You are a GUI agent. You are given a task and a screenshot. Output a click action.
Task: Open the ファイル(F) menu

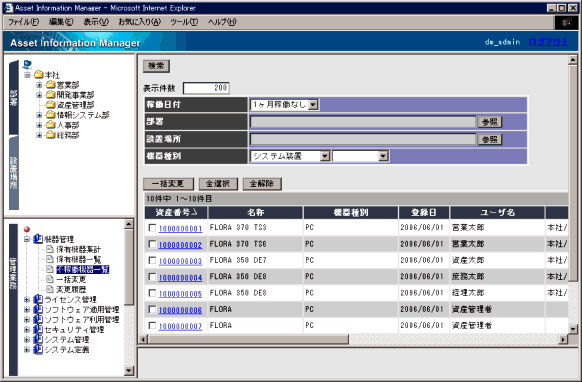pyautogui.click(x=23, y=22)
